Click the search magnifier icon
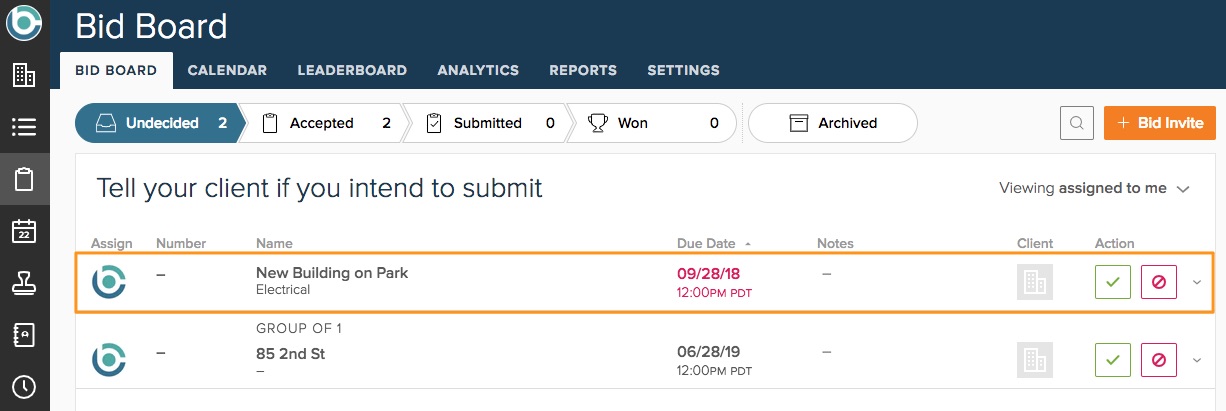Screen dimensions: 1226x411 (x=1077, y=123)
